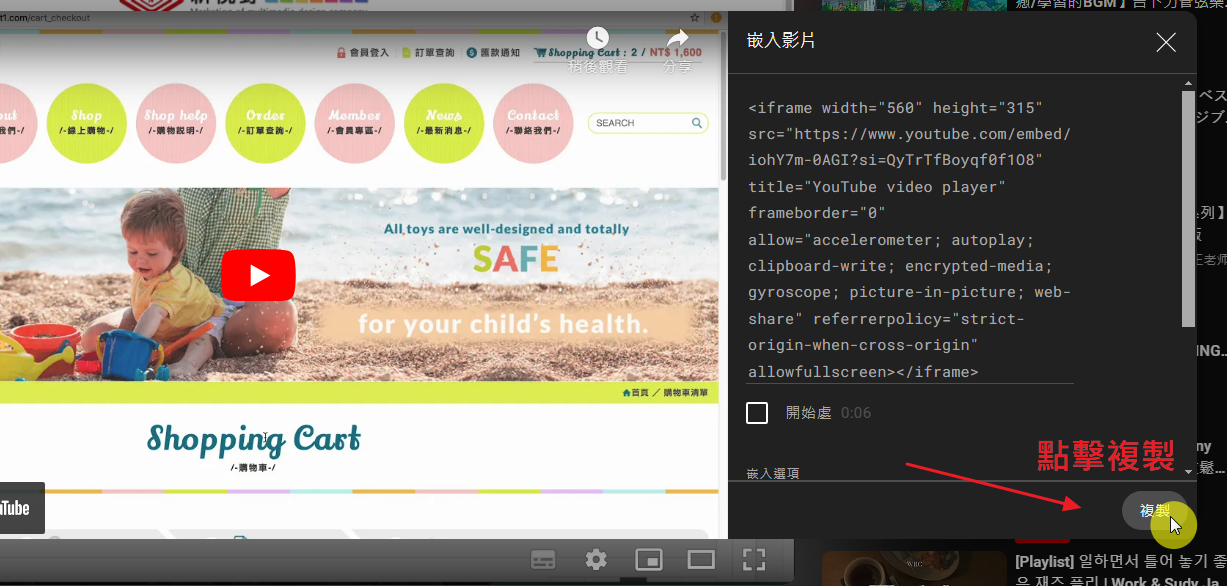Viewport: 1227px width, 586px height.
Task: Click the 0:06 start time field
Action: click(856, 413)
